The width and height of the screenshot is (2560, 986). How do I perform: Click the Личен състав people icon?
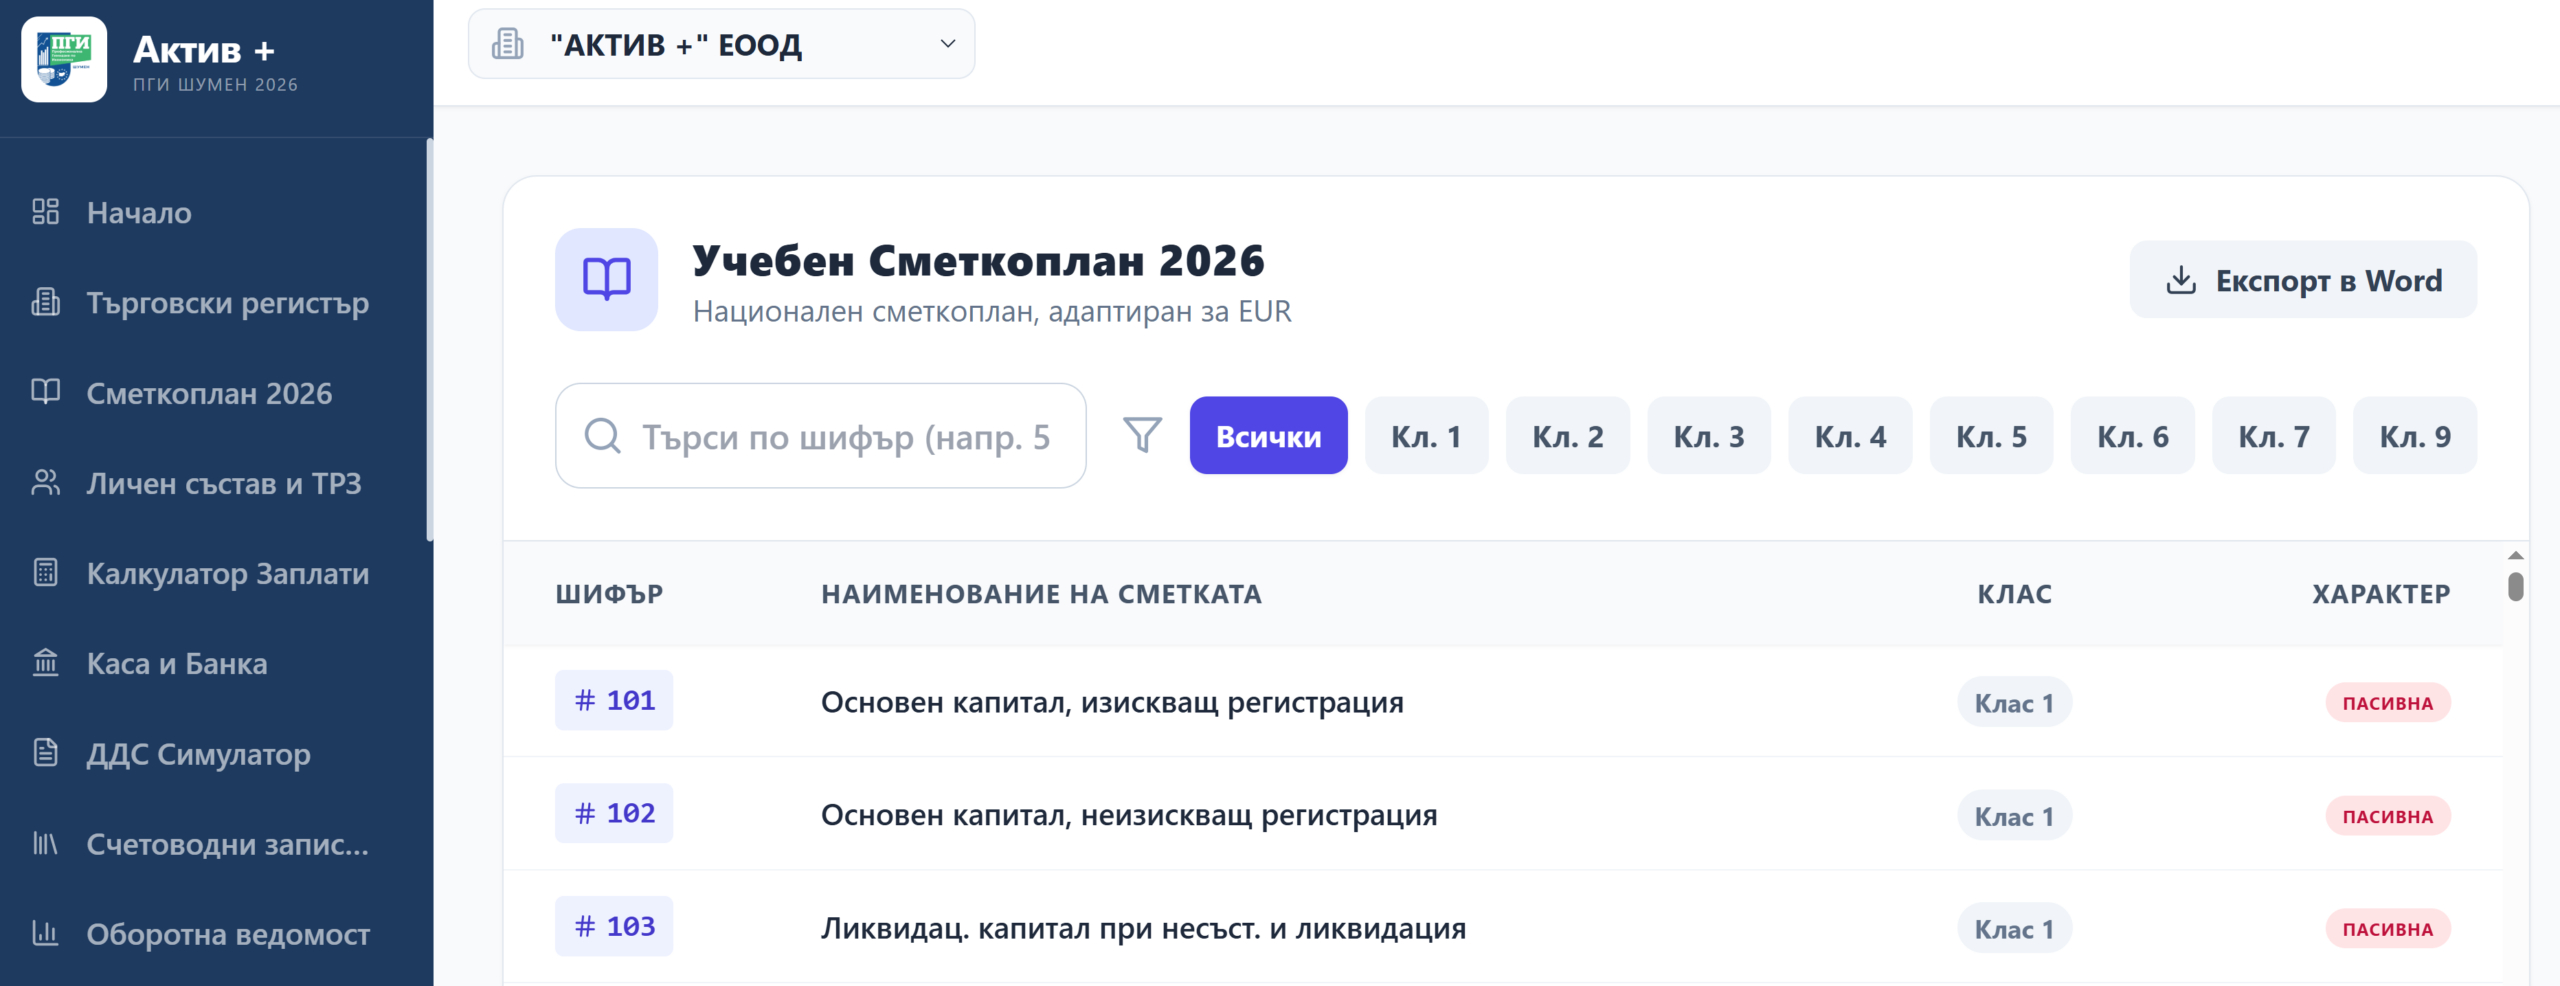[45, 483]
